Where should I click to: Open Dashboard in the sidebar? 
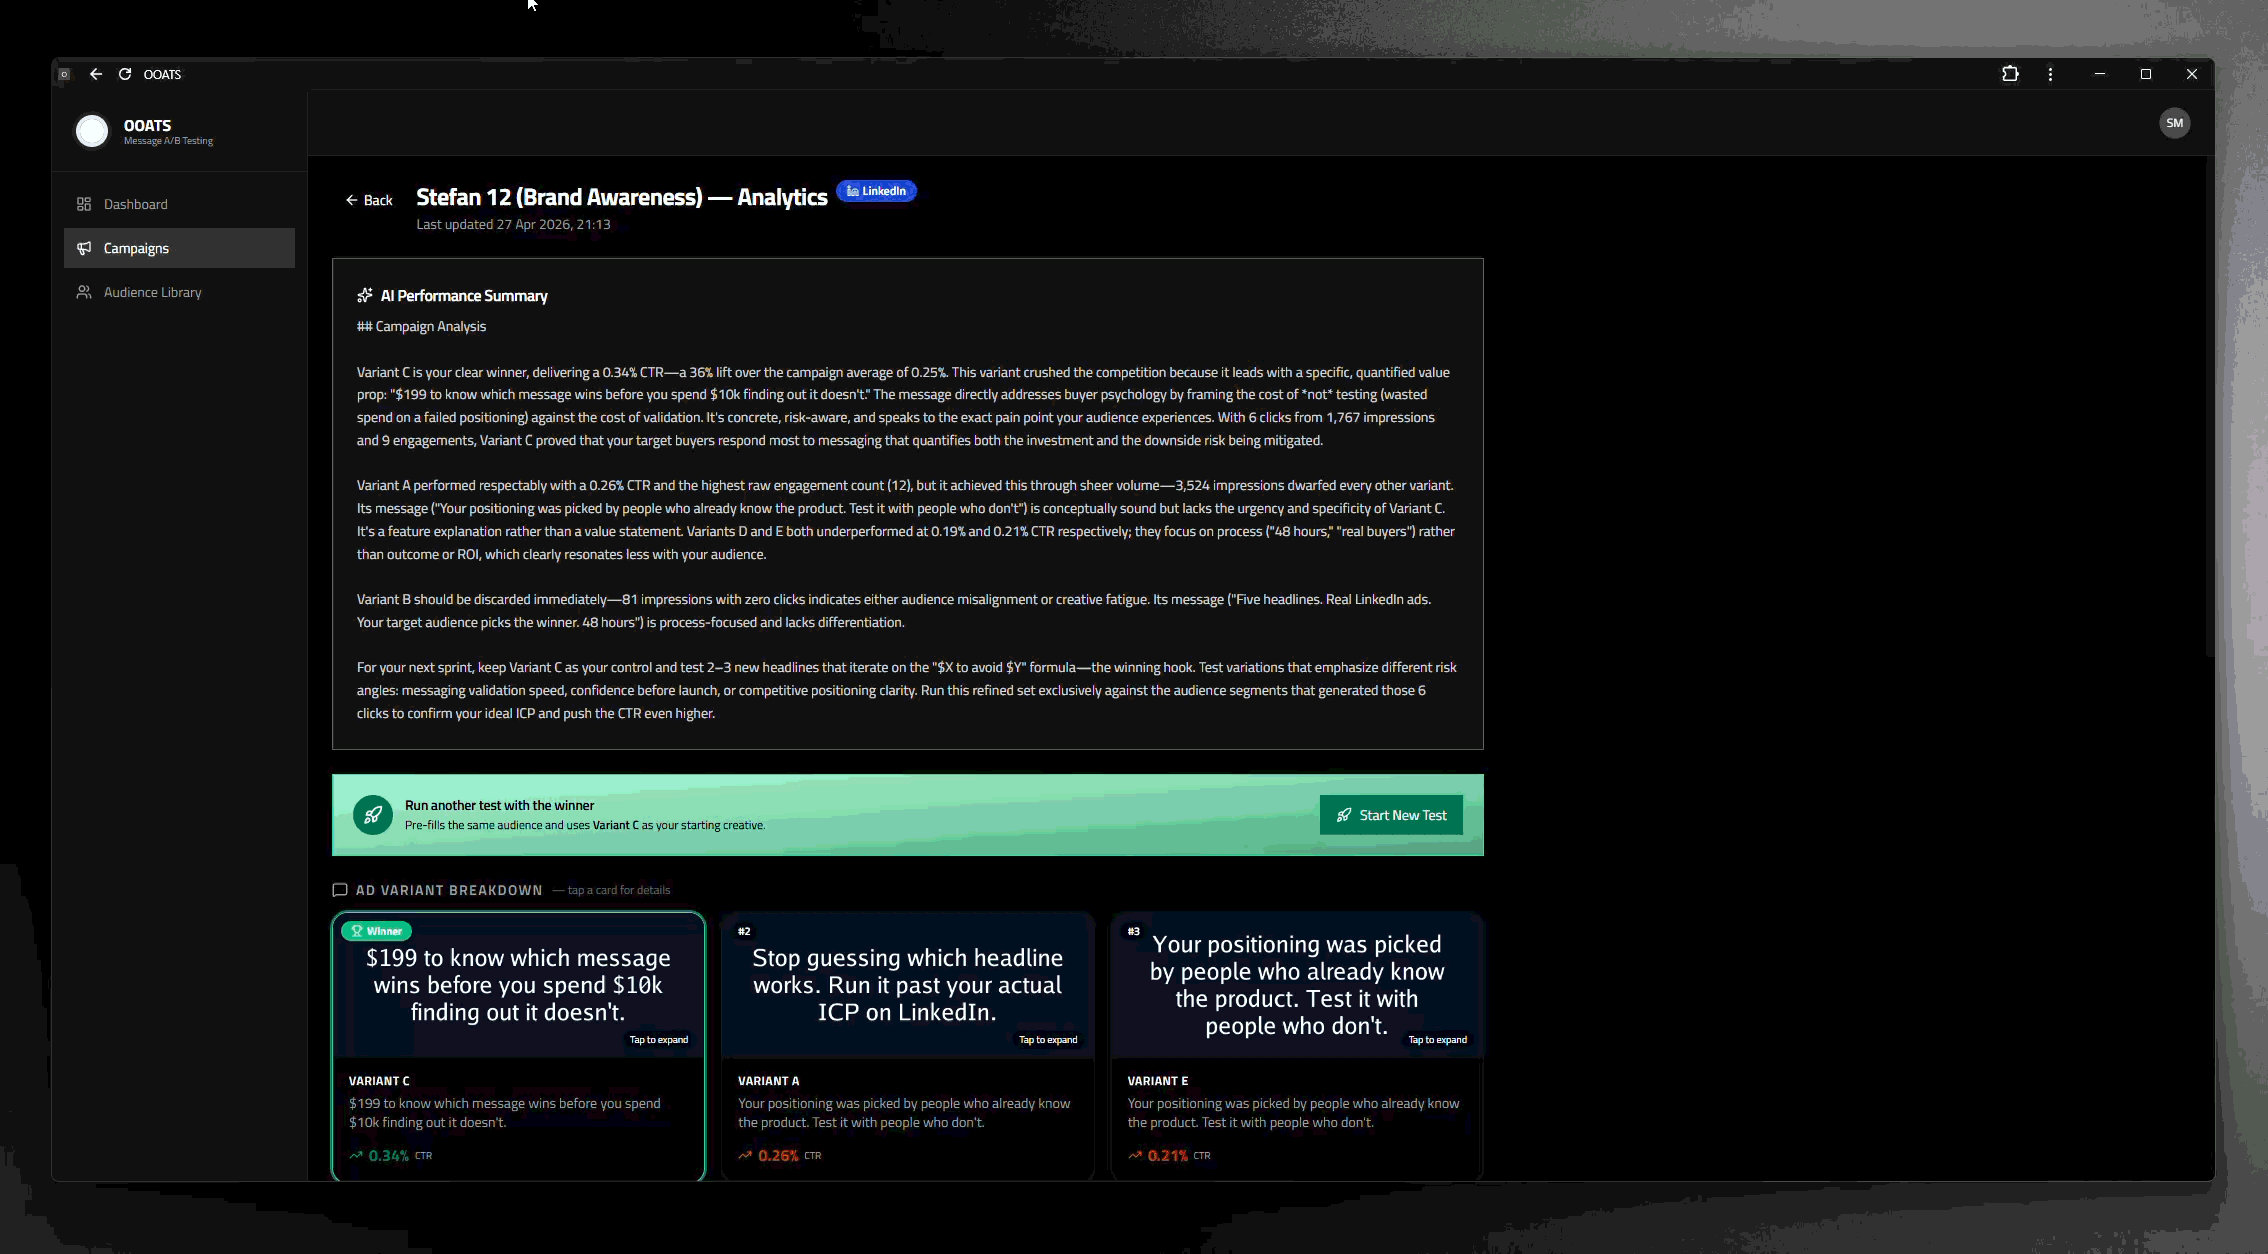(x=179, y=204)
